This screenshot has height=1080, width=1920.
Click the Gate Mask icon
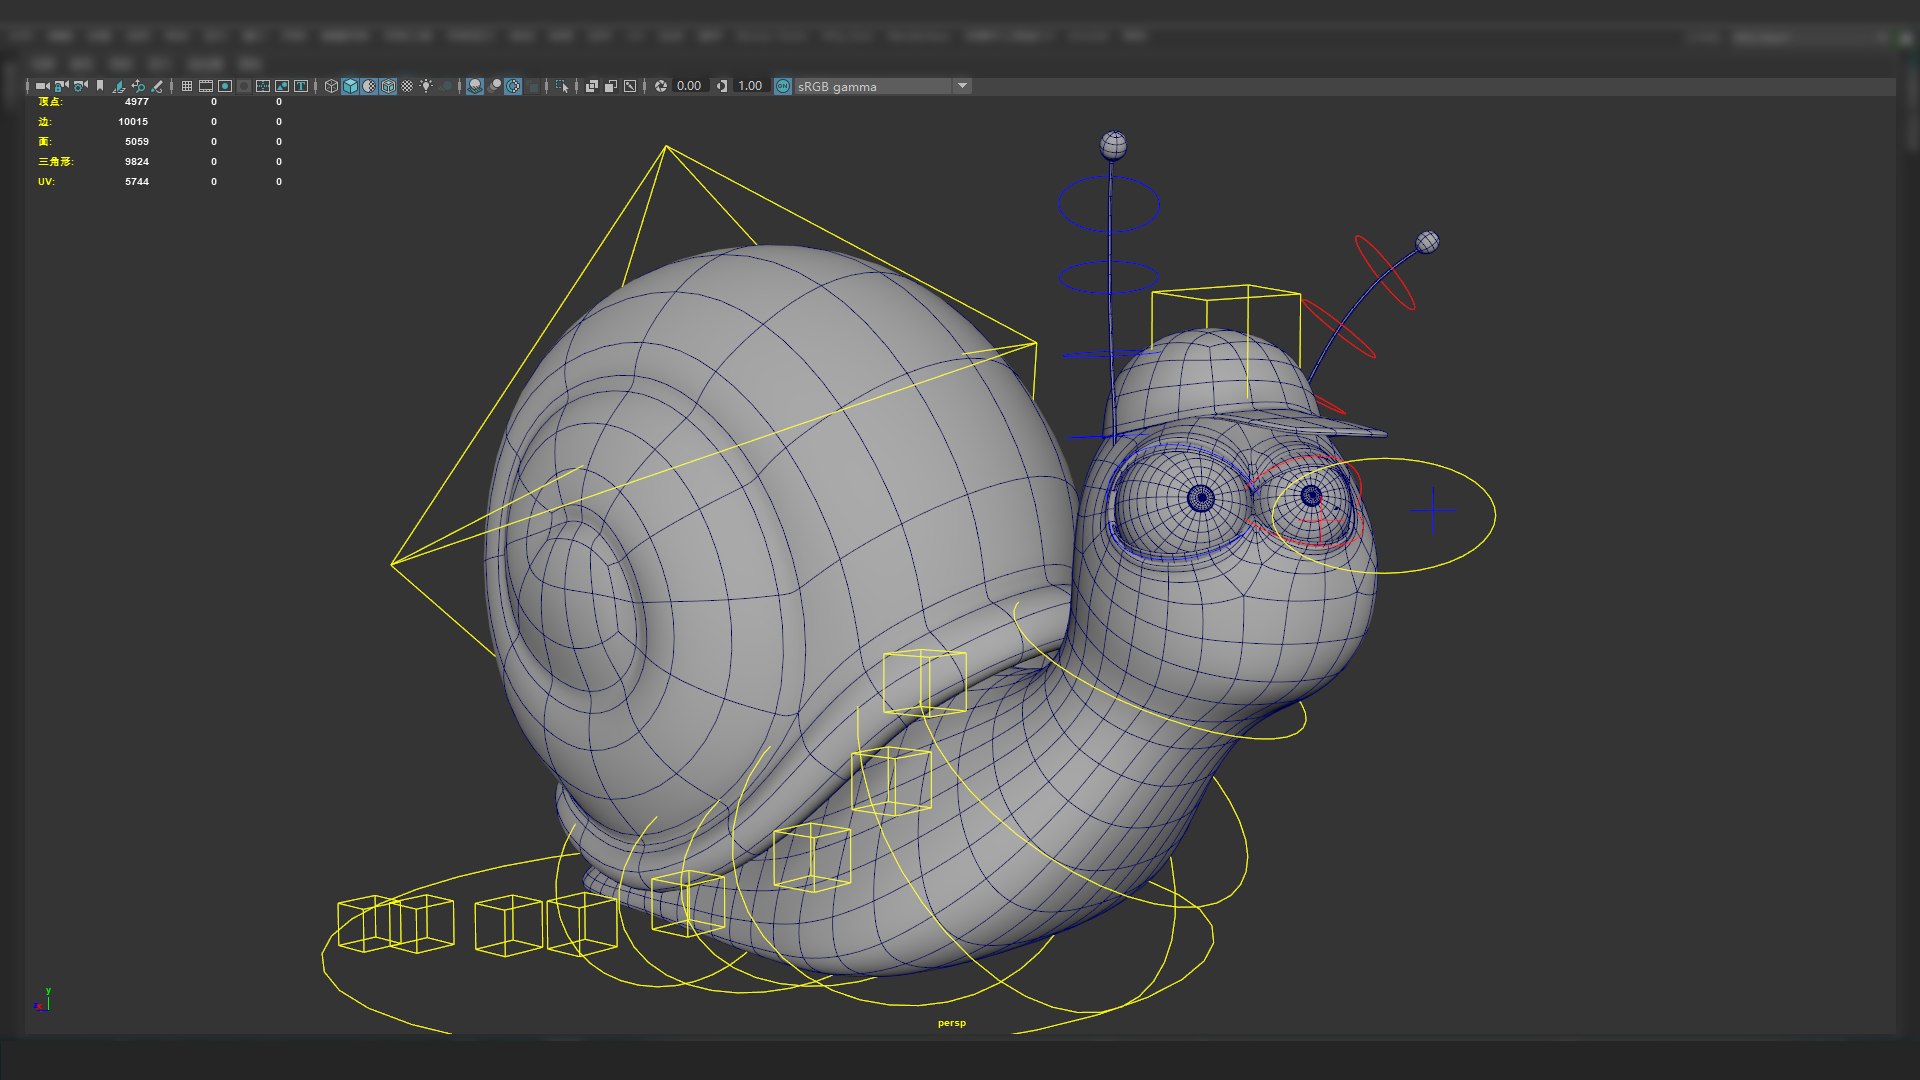click(244, 86)
